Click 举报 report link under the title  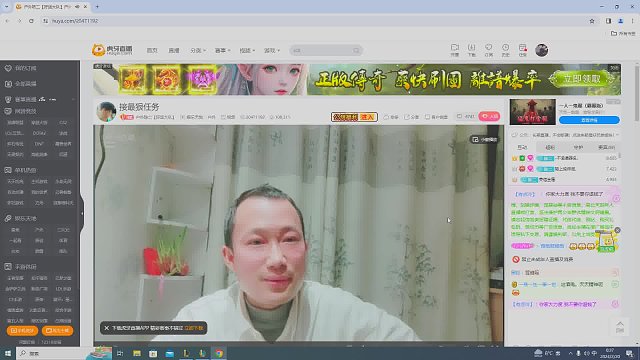point(391,117)
